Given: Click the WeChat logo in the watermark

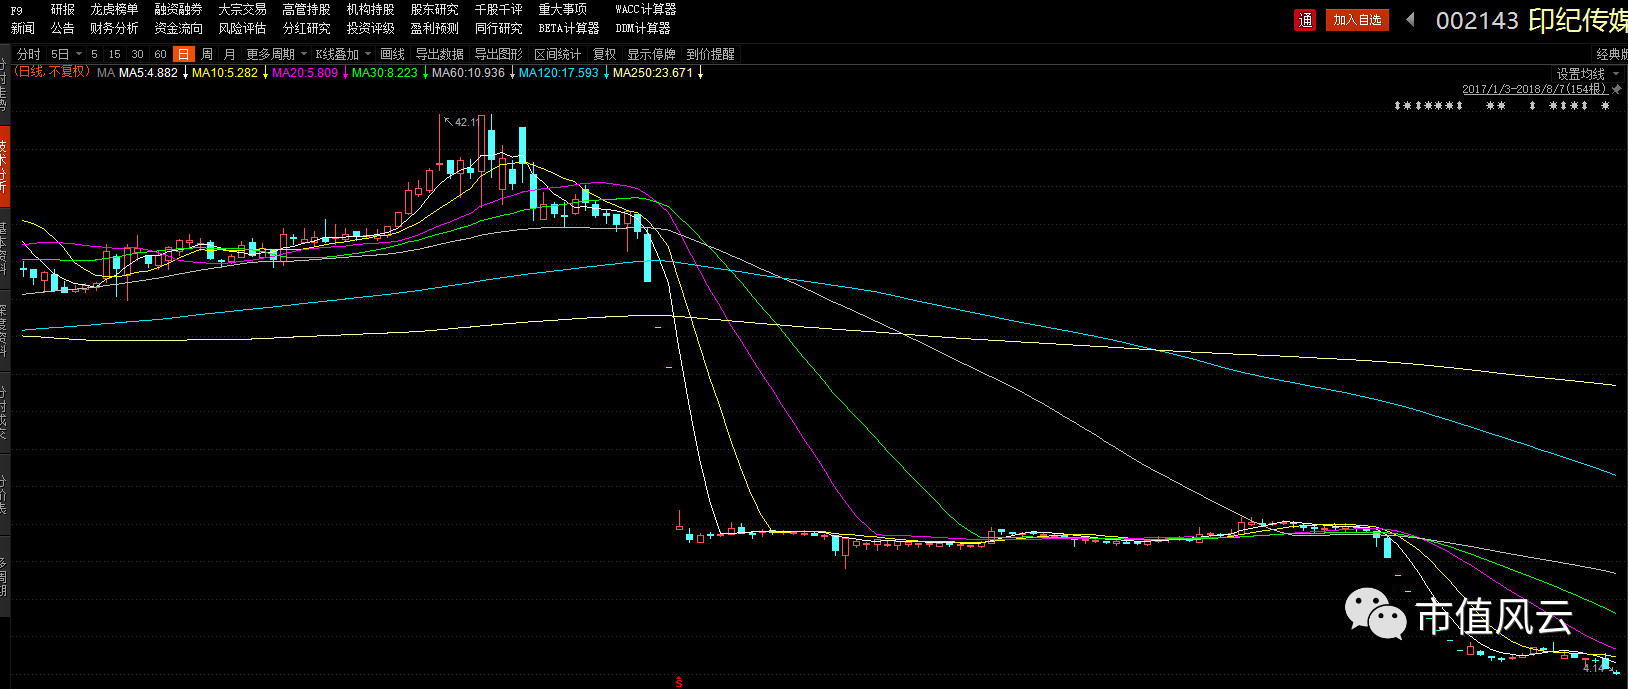Looking at the screenshot, I should click(x=1375, y=611).
